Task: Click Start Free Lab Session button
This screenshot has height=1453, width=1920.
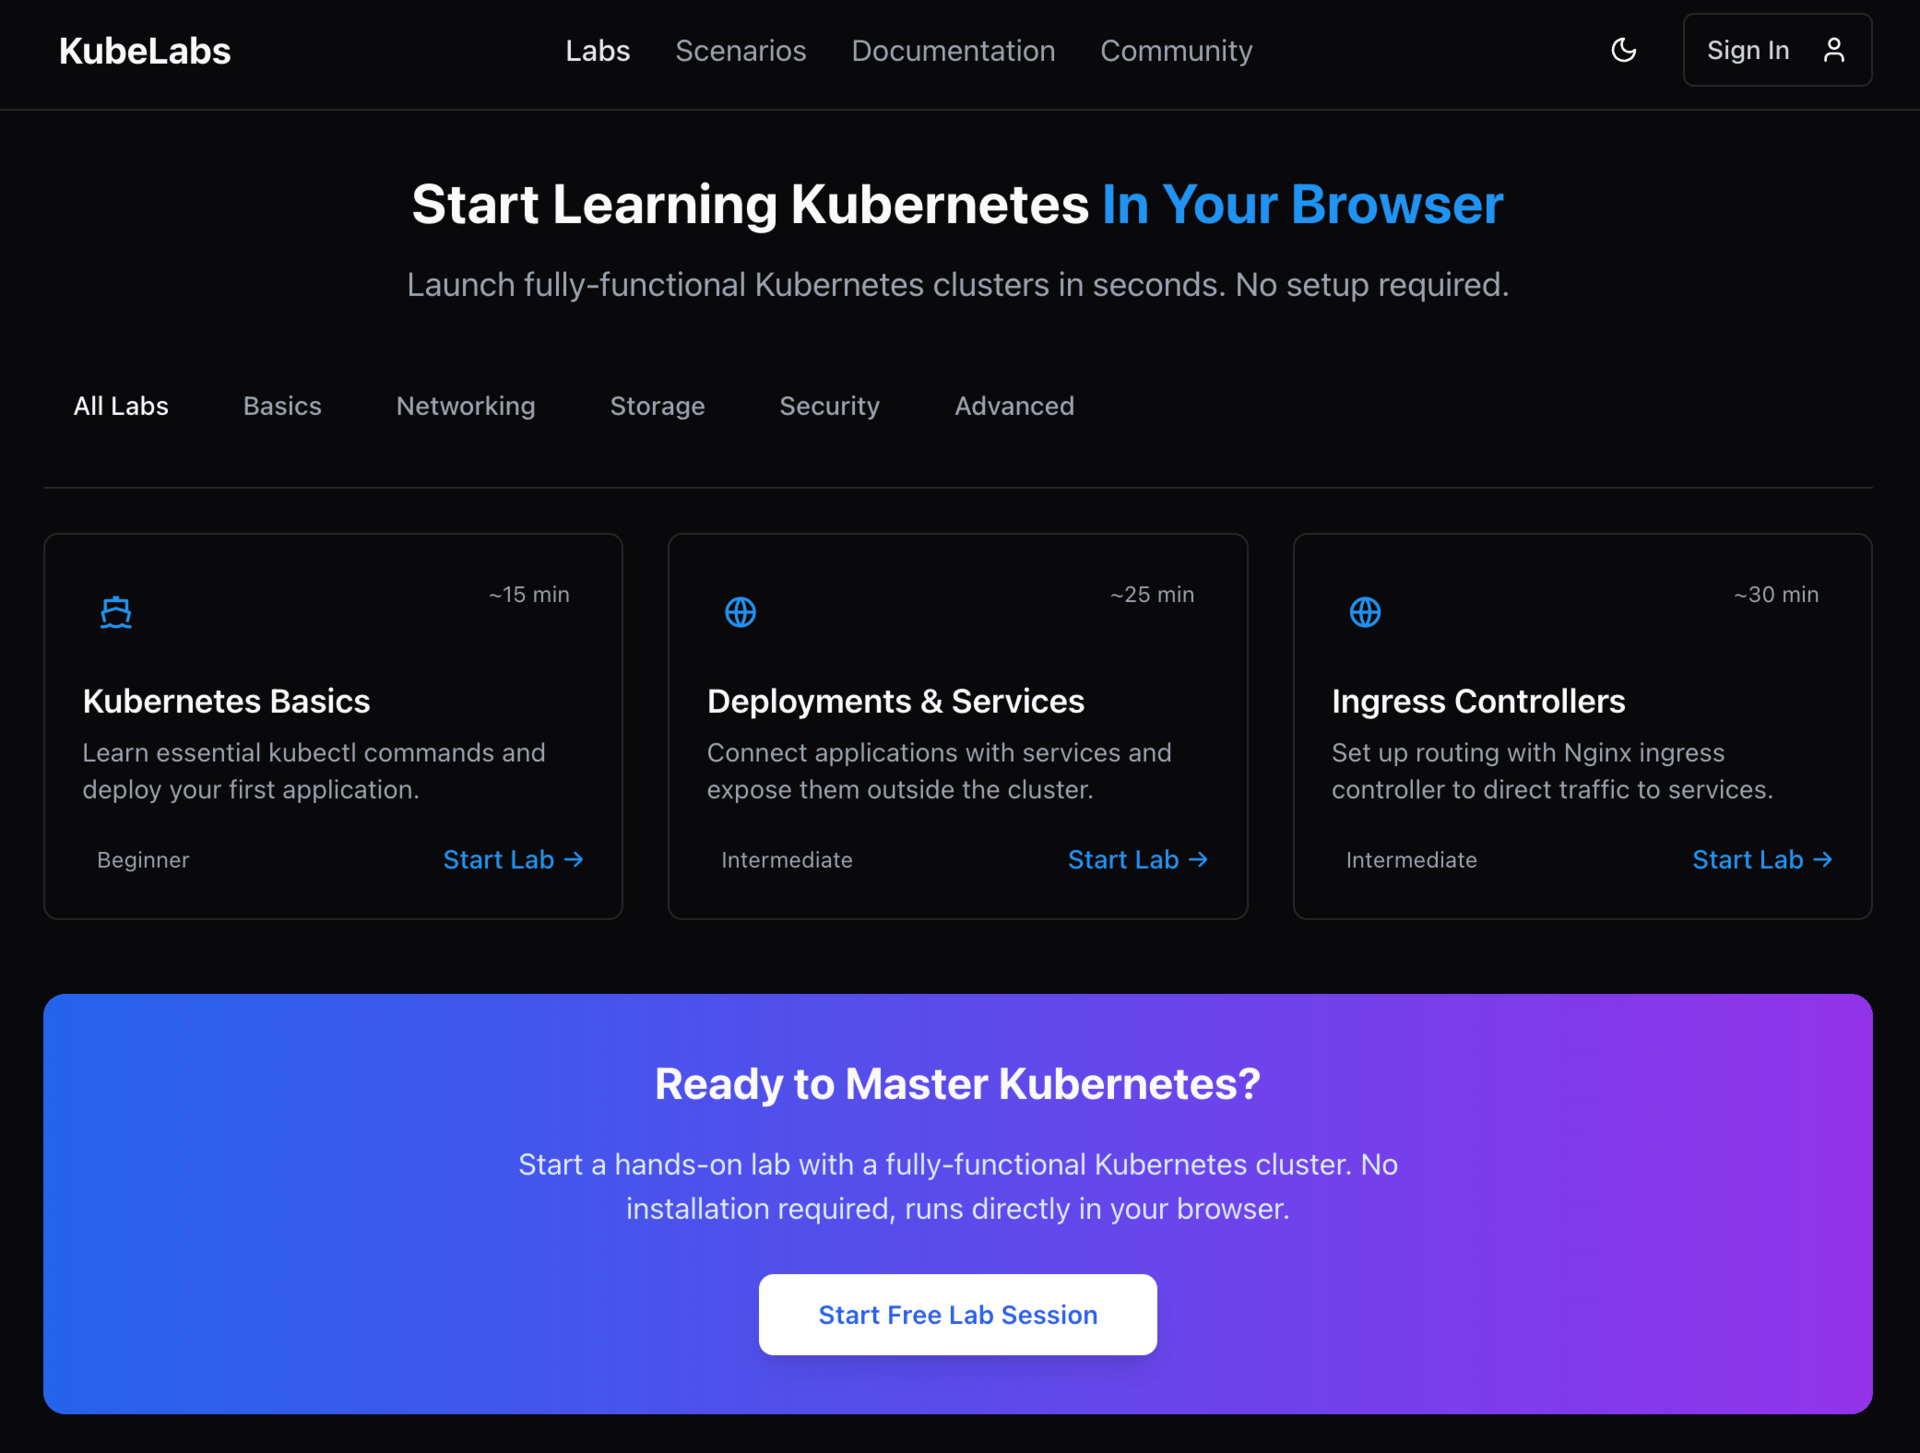Action: click(x=957, y=1314)
